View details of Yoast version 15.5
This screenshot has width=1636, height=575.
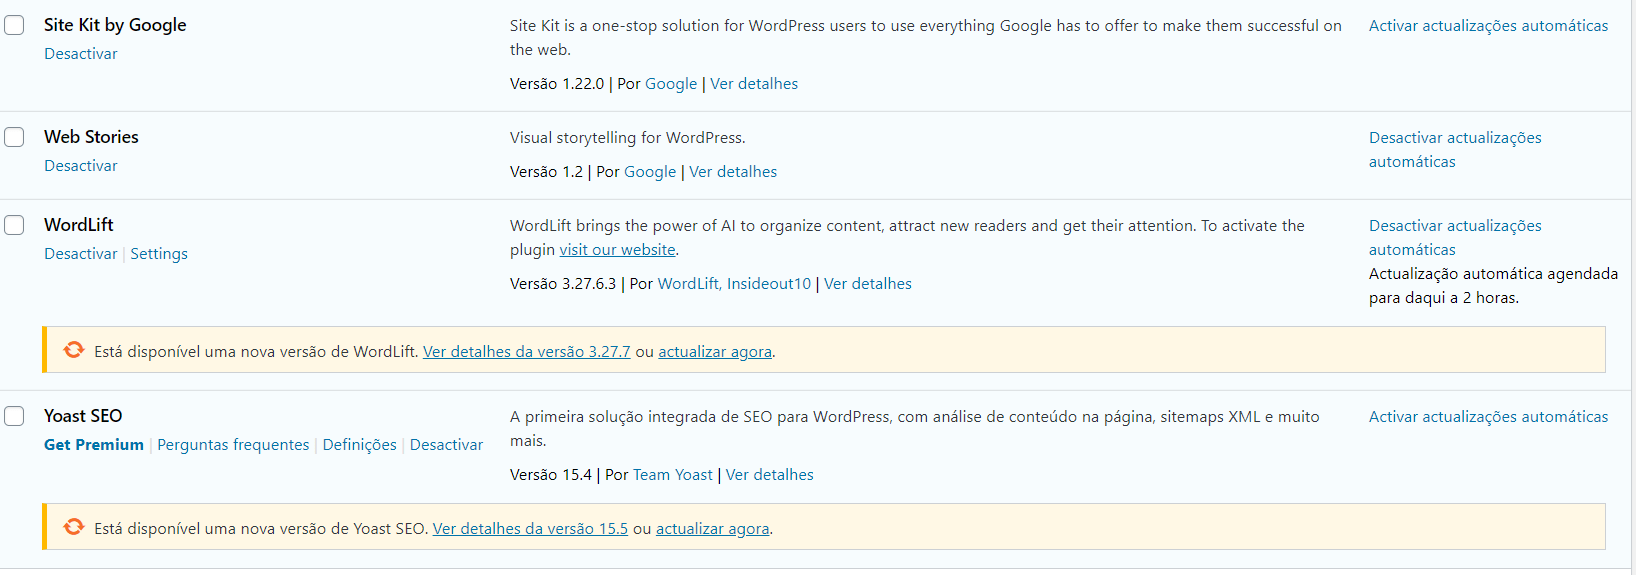(530, 529)
